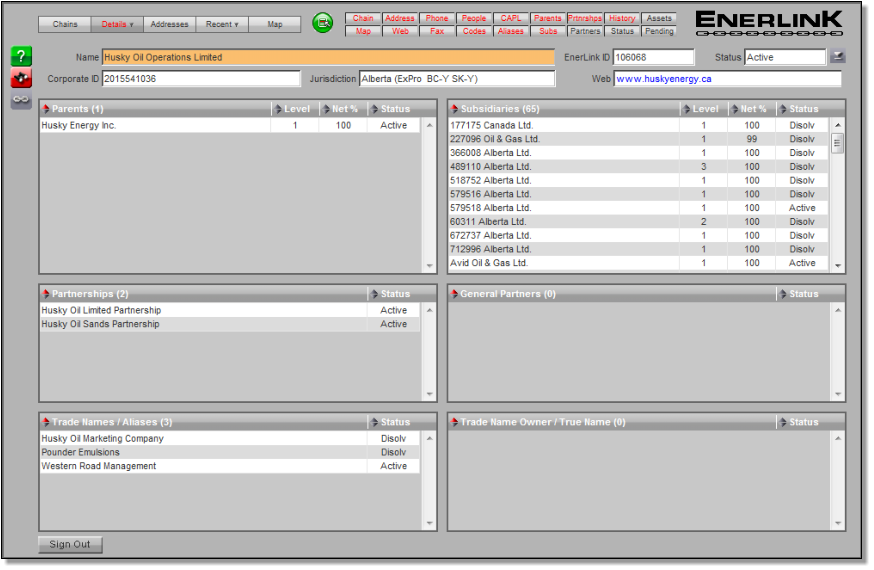
Task: Sort Subsidiaries panel by Net % column
Action: (751, 109)
